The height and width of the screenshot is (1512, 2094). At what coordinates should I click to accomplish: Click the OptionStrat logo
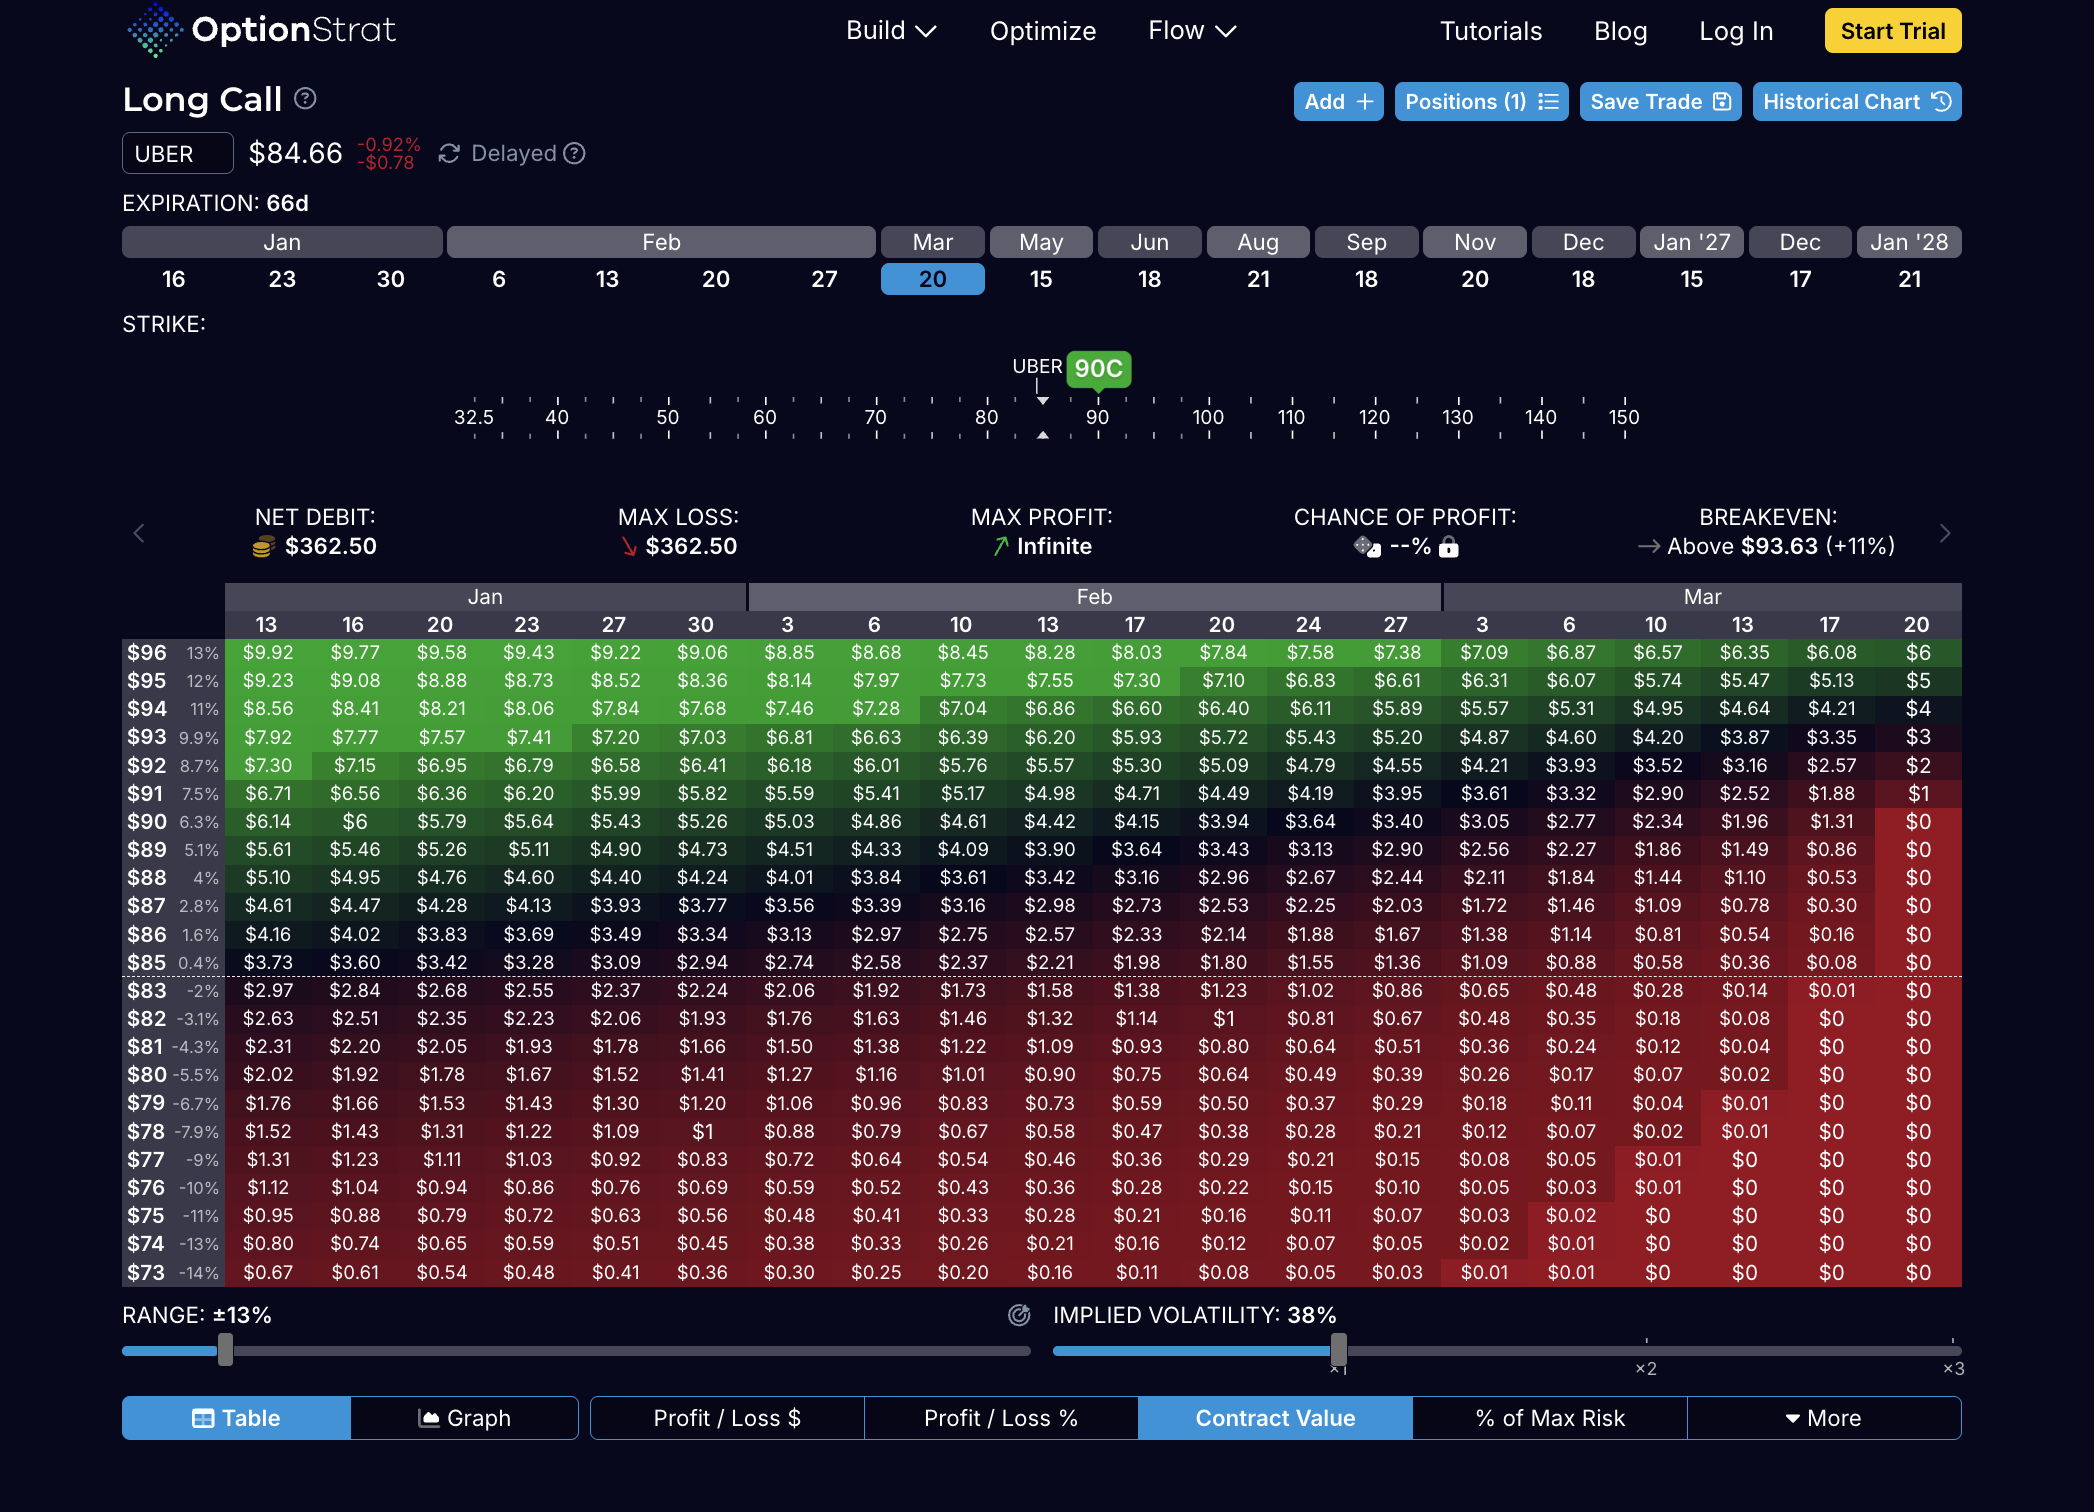[x=262, y=30]
